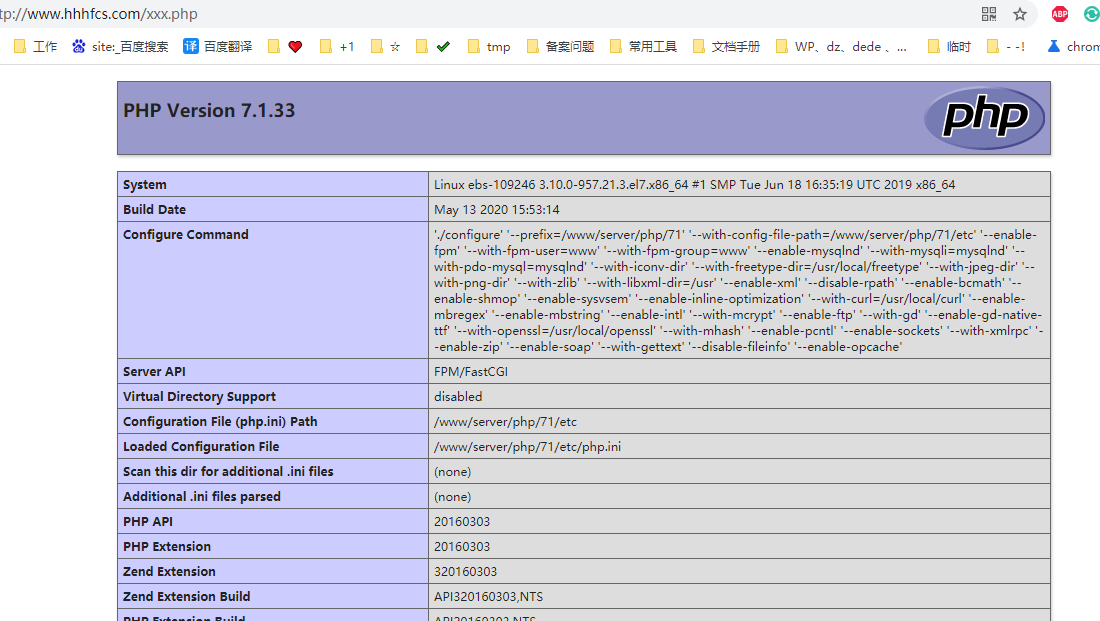Bookmark this page with the star icon
Screen dimensions: 1100x621
(x=1020, y=14)
